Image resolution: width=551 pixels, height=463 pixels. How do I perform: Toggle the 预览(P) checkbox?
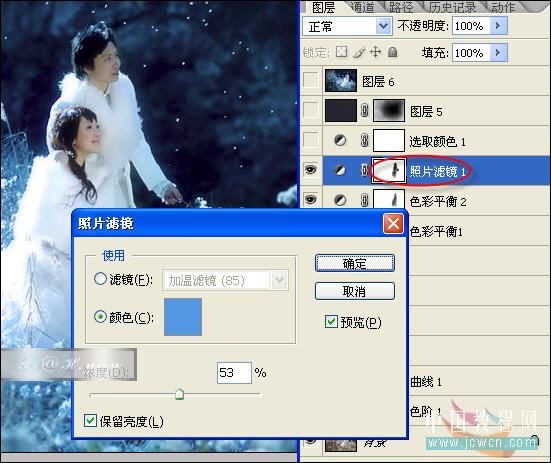click(331, 321)
